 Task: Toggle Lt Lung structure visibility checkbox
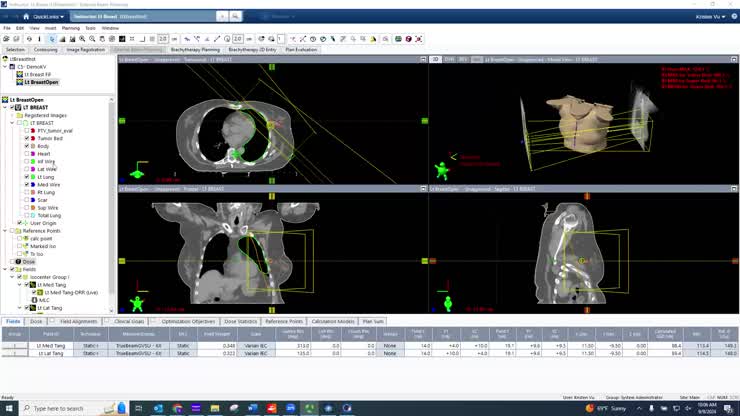27,177
